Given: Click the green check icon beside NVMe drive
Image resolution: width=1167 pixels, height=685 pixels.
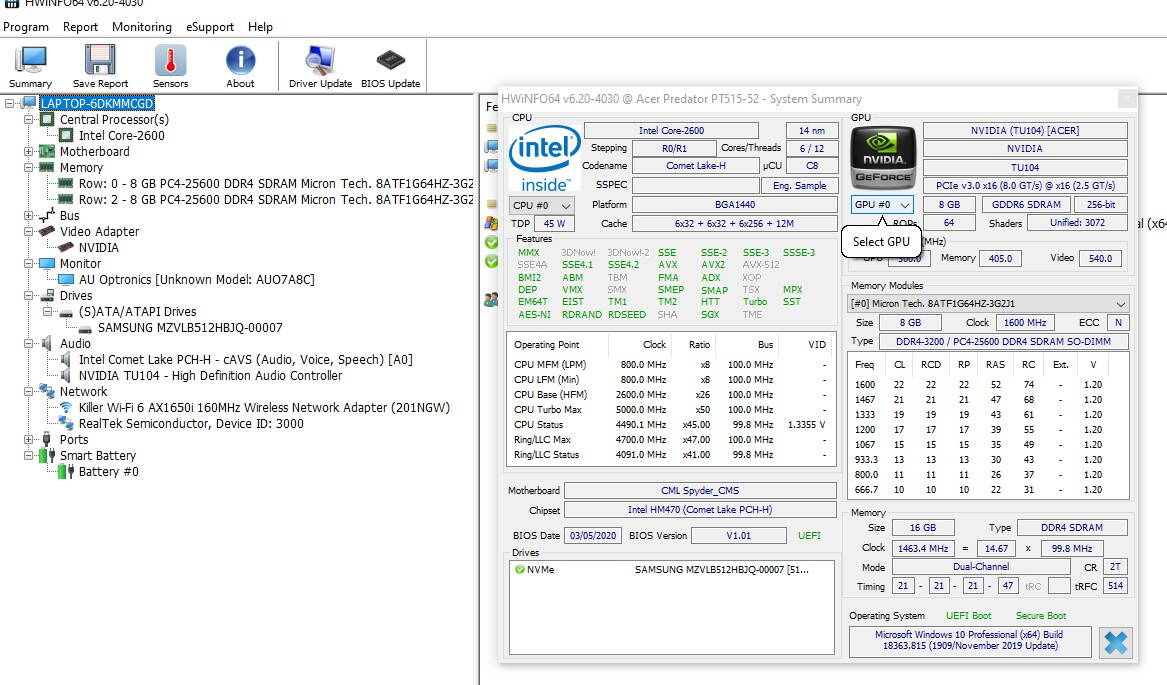Looking at the screenshot, I should click(519, 570).
